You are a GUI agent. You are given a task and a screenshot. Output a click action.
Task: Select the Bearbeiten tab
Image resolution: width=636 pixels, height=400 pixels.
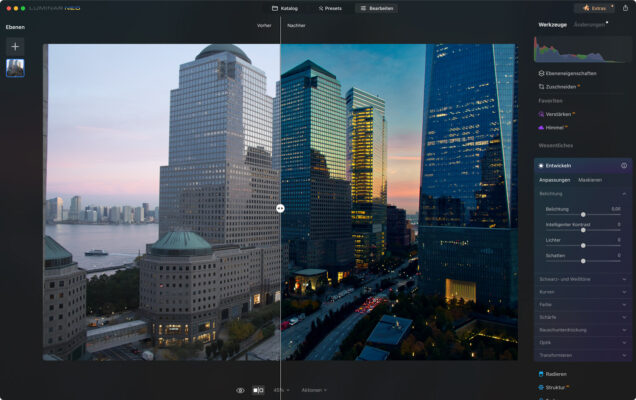click(376, 8)
